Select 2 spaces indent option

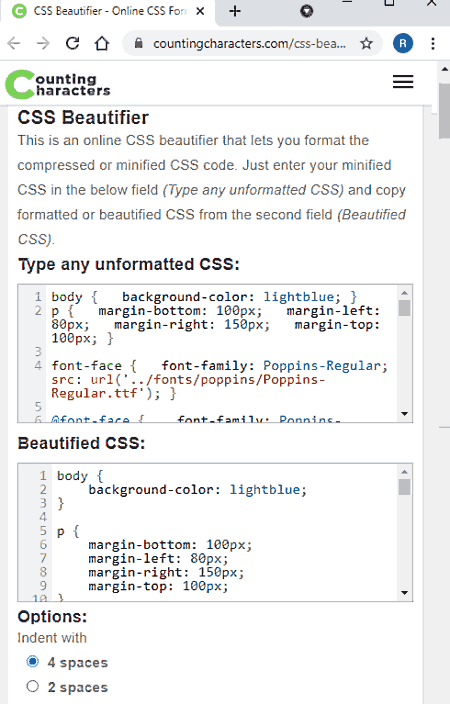coord(32,686)
